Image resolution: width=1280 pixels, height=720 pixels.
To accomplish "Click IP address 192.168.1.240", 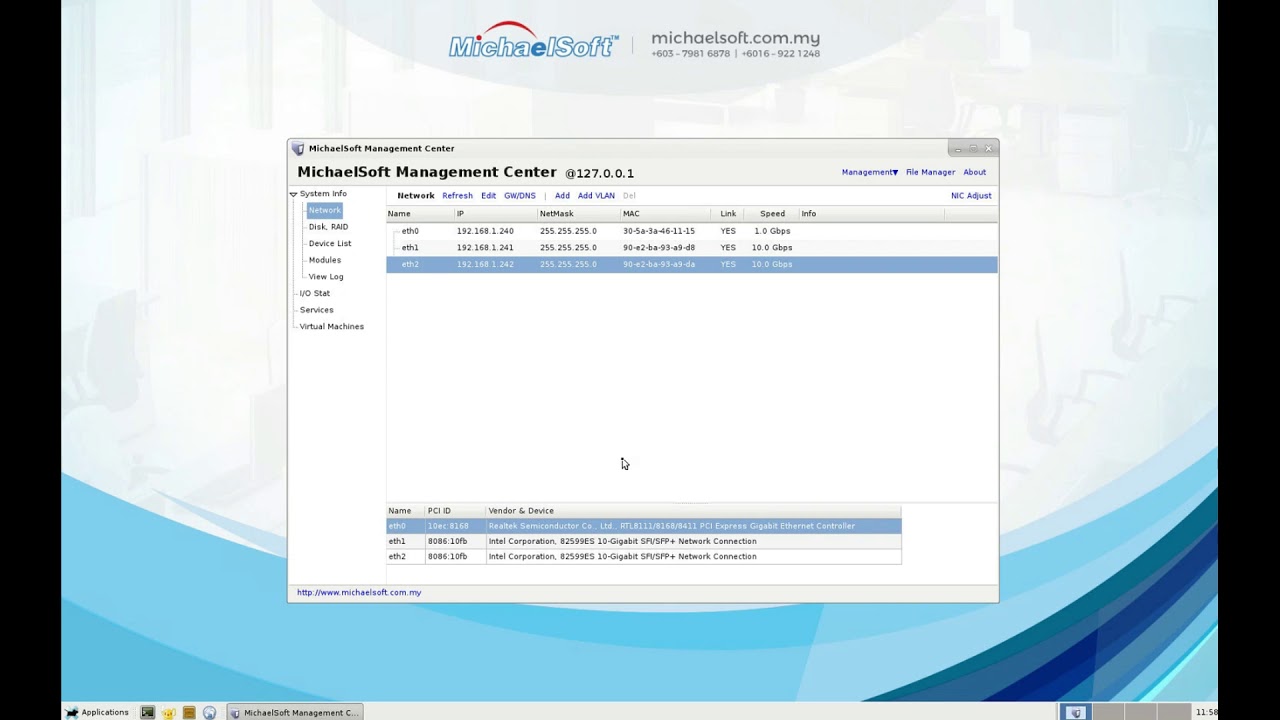I will (485, 231).
